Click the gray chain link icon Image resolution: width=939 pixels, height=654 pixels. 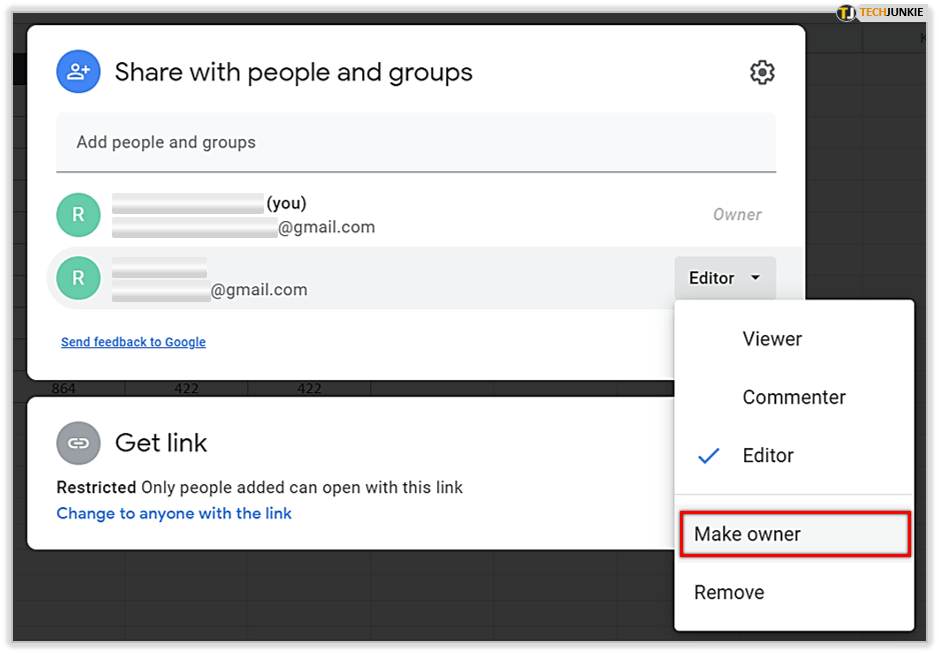point(78,443)
